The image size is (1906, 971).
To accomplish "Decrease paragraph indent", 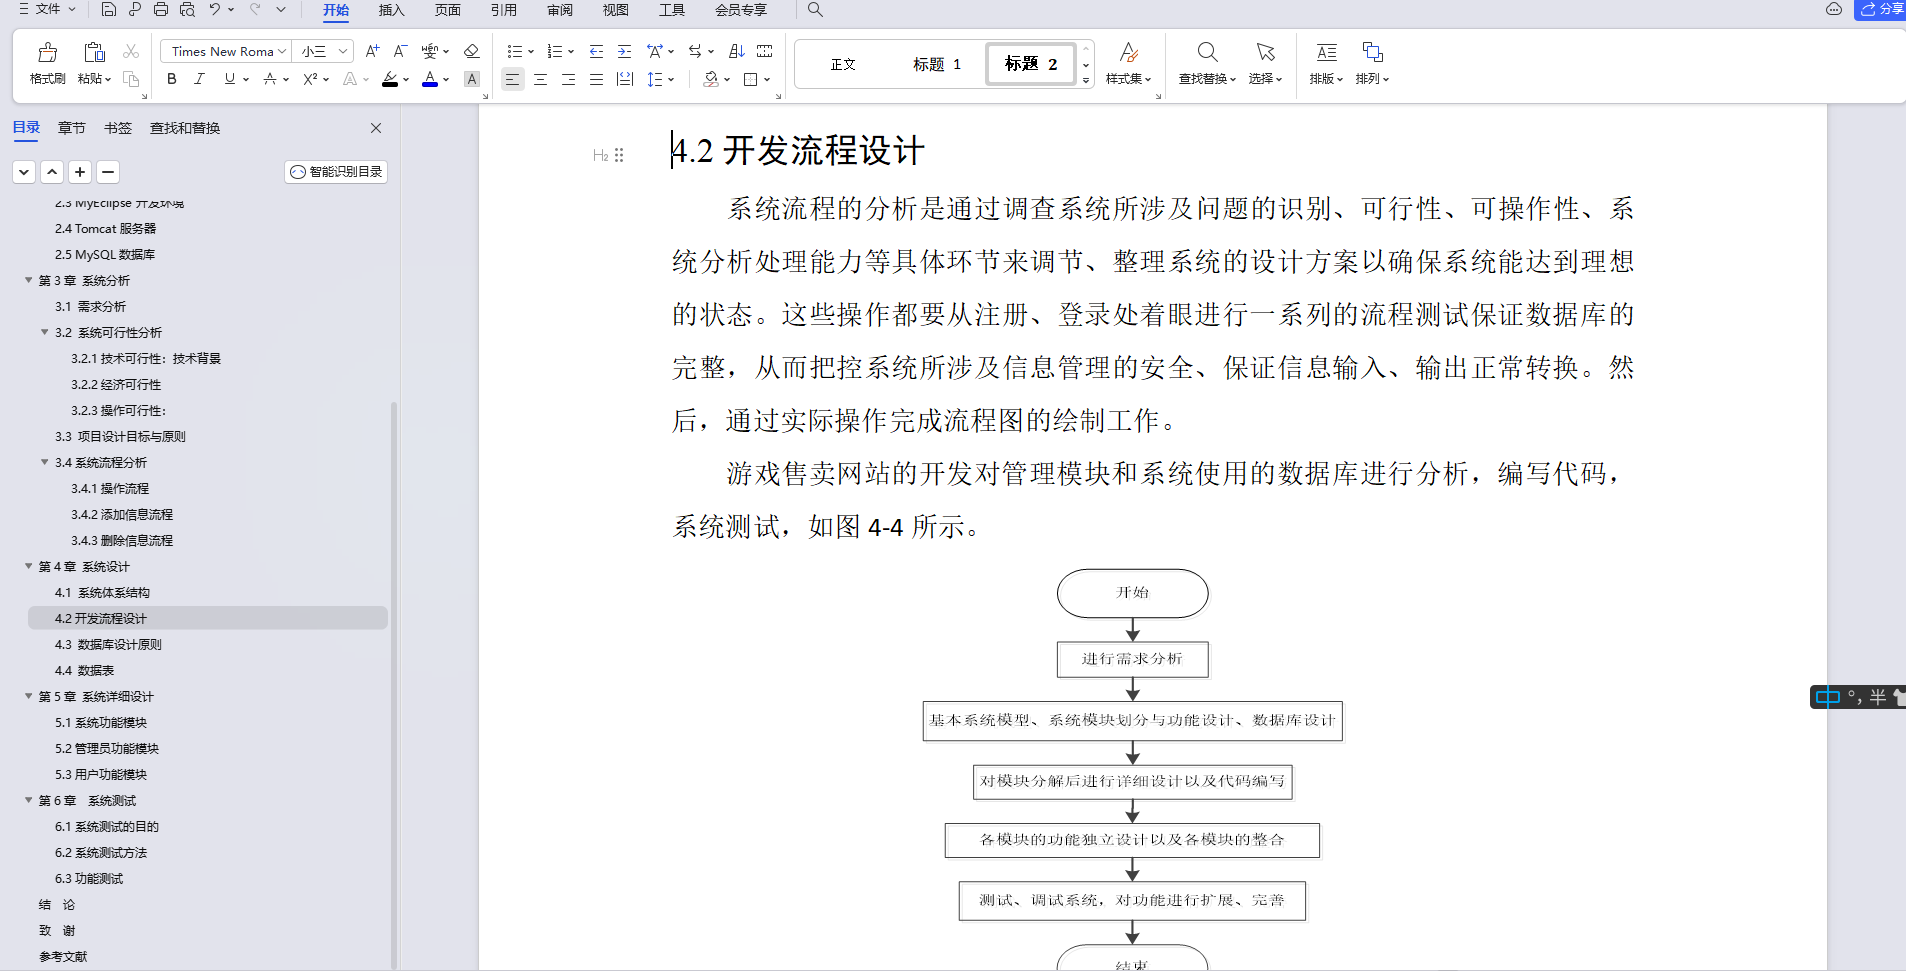I will point(596,51).
